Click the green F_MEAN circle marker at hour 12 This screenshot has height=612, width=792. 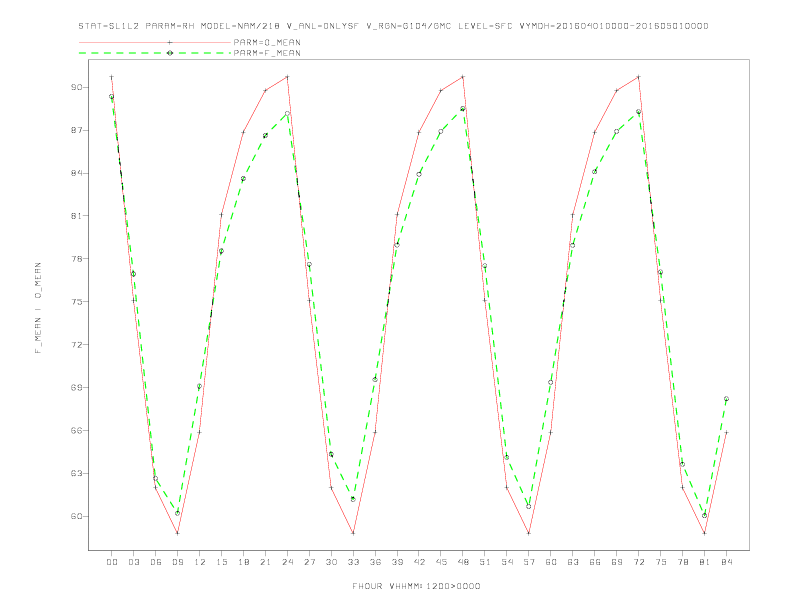pos(200,386)
